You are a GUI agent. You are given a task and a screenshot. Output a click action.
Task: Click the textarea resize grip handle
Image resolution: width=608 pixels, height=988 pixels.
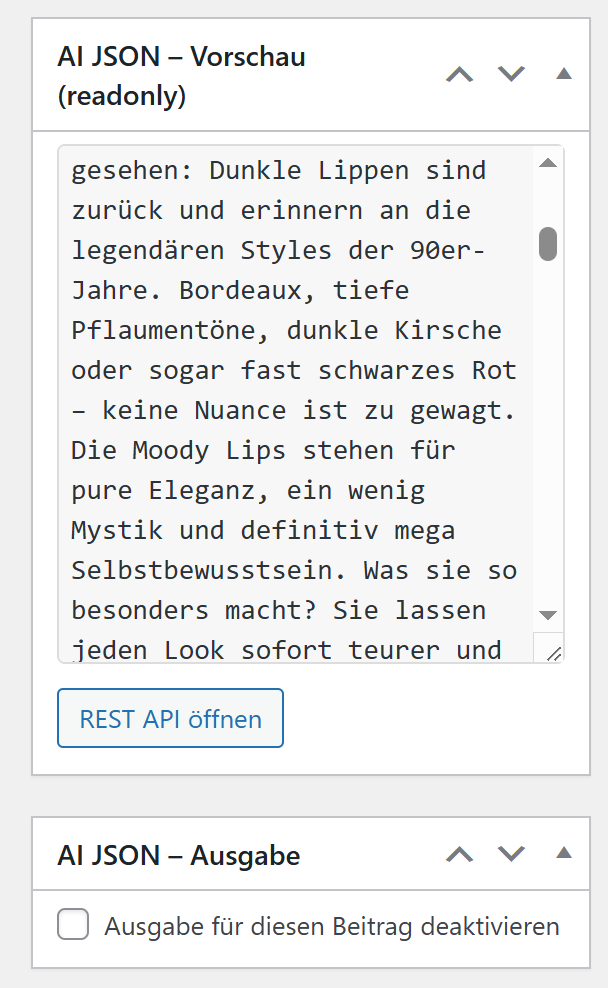pyautogui.click(x=553, y=653)
